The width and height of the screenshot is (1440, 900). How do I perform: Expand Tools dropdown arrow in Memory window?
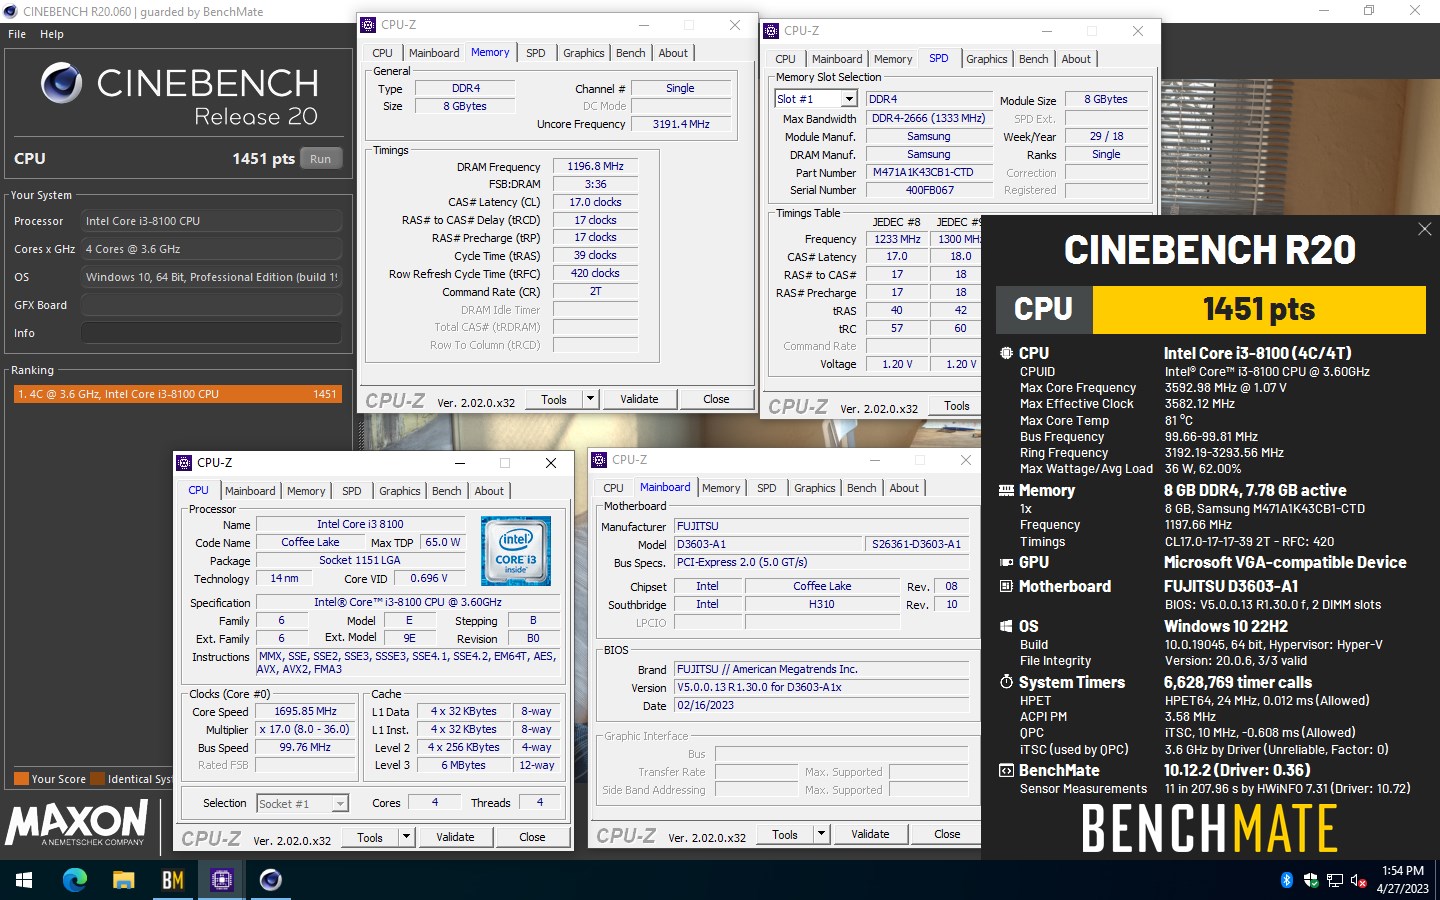590,399
